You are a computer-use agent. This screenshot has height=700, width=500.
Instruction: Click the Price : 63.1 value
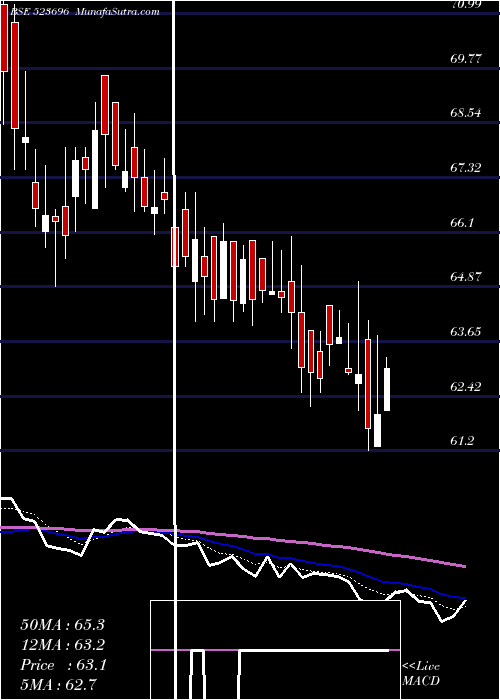click(x=63, y=666)
